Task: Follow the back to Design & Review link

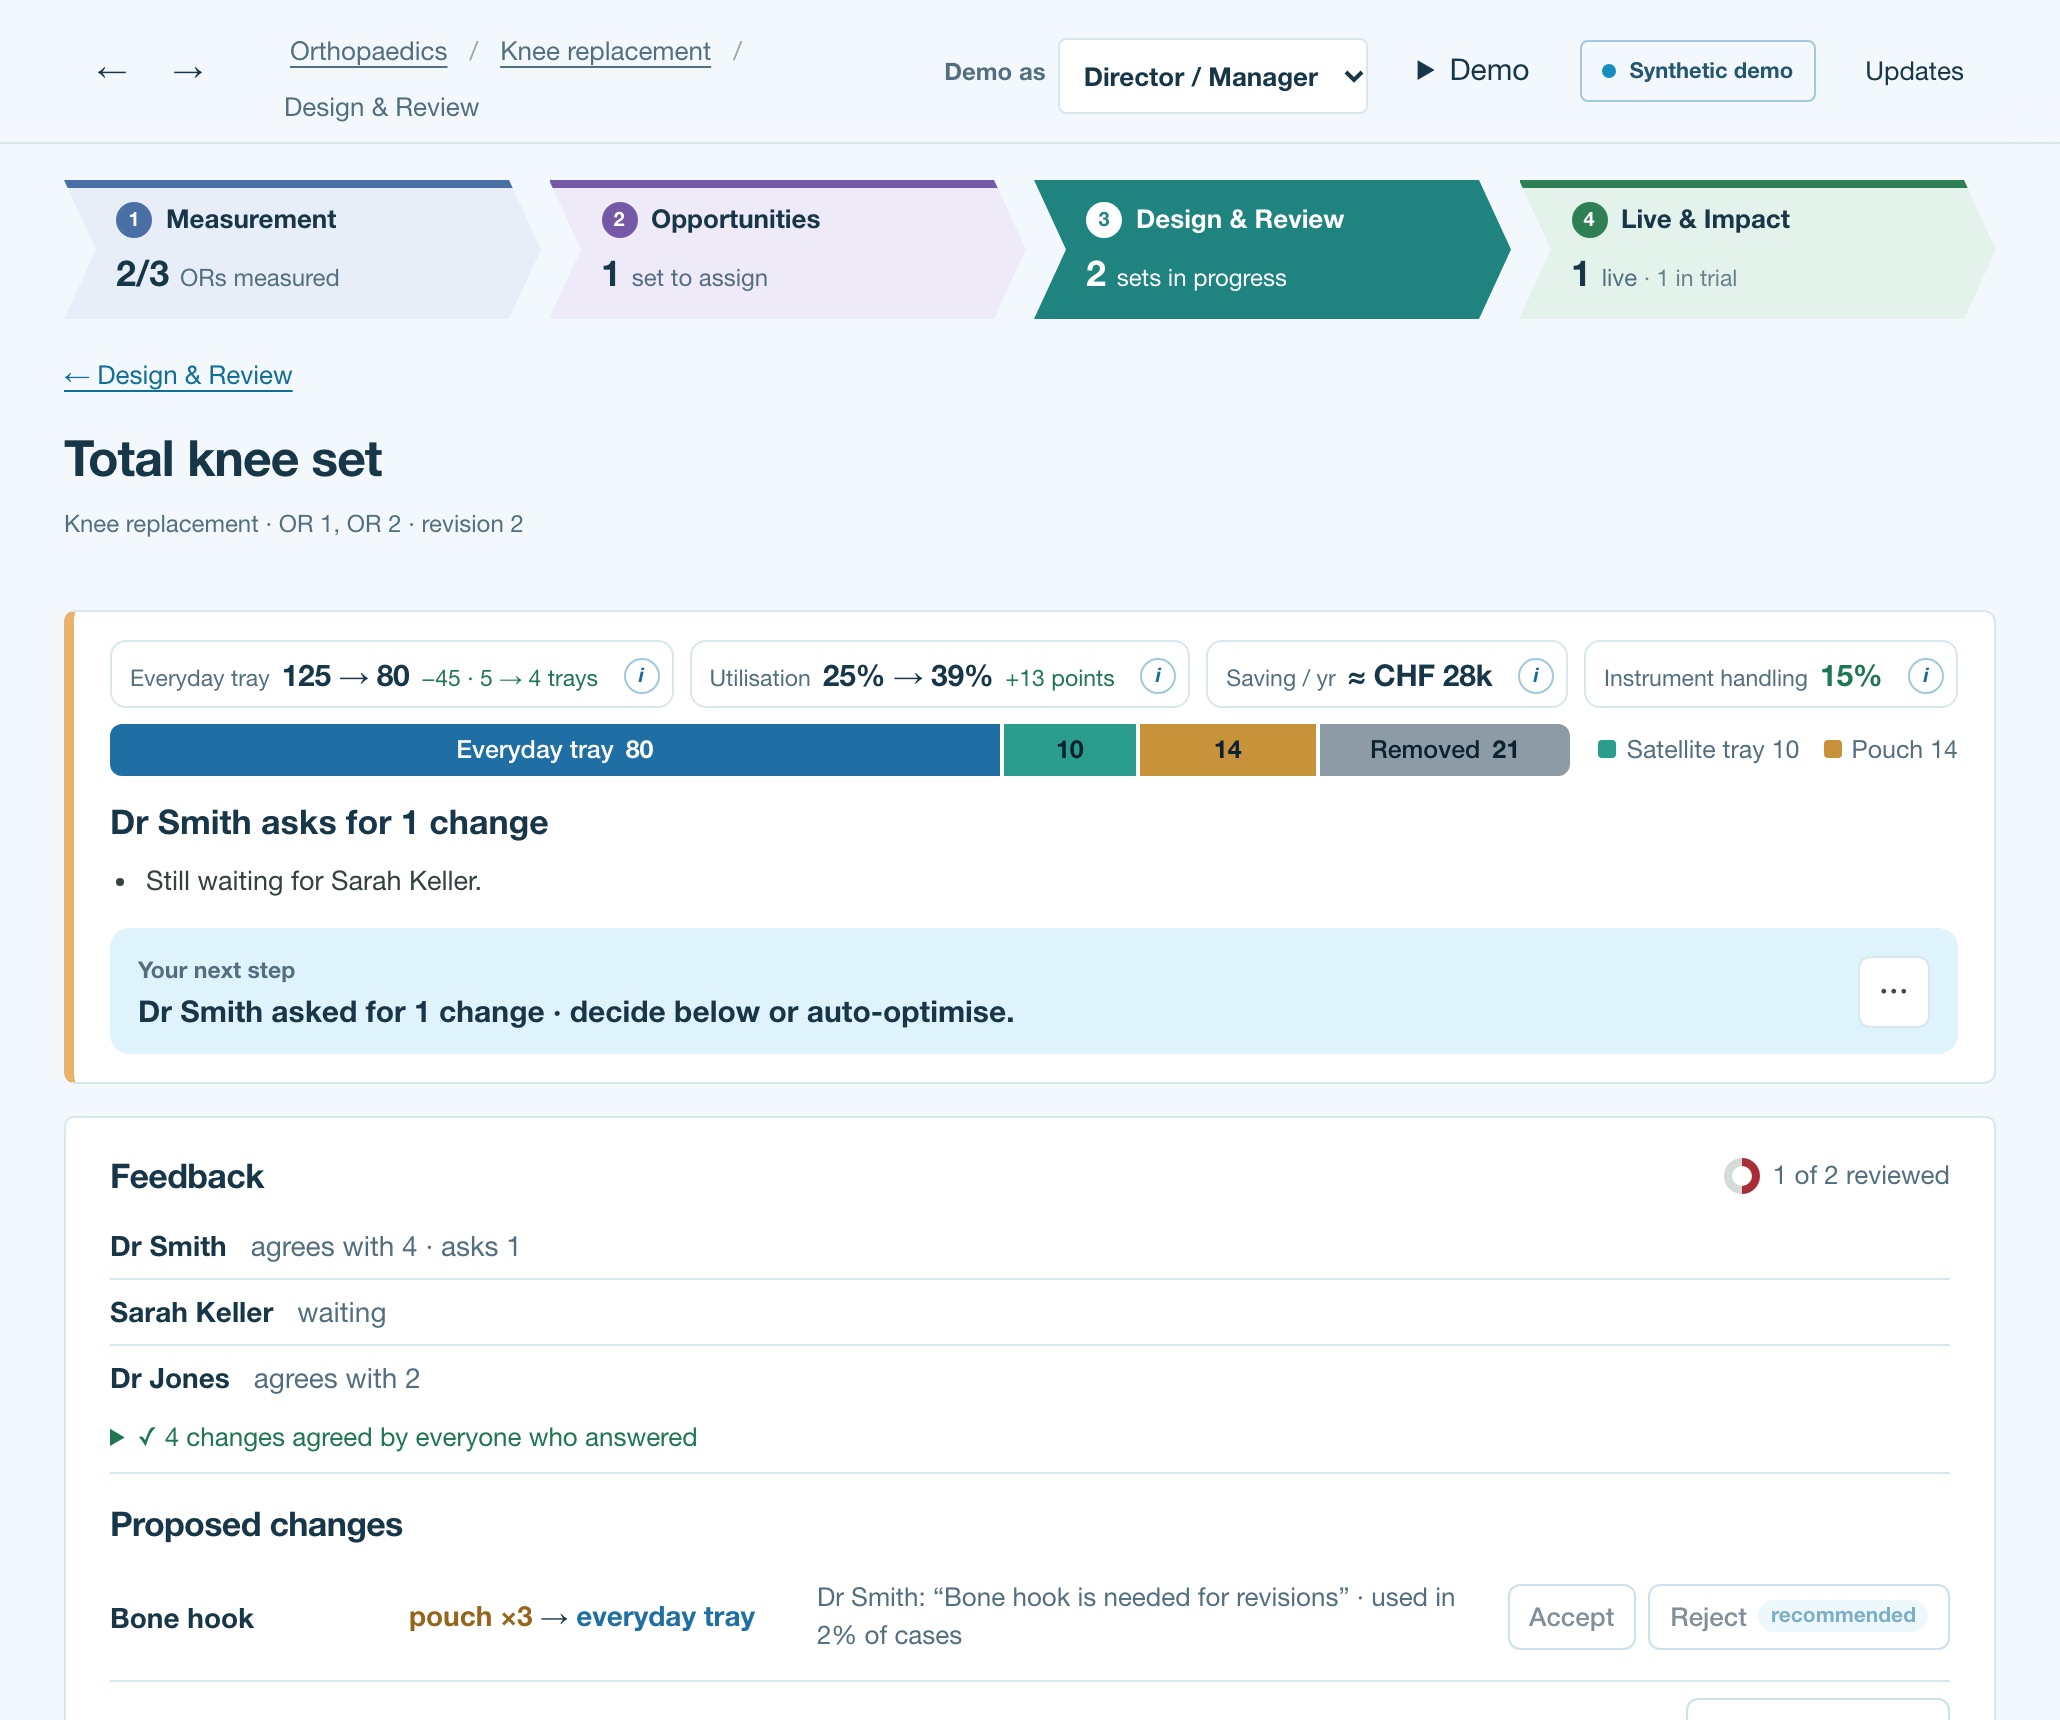Action: point(178,376)
